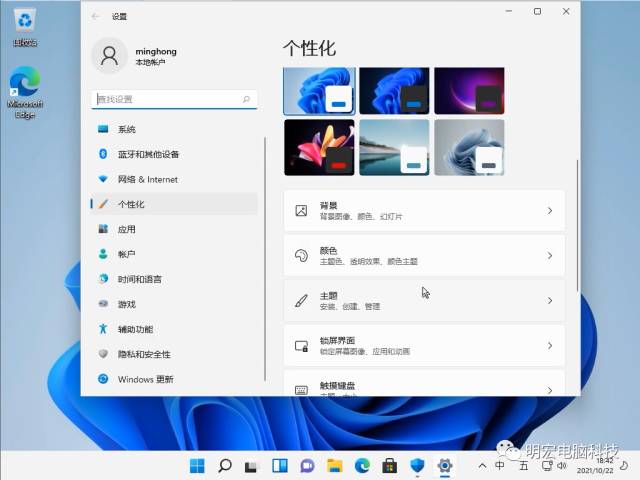The image size is (640, 480).
Task: Select the lake landscape theme
Action: pos(394,147)
